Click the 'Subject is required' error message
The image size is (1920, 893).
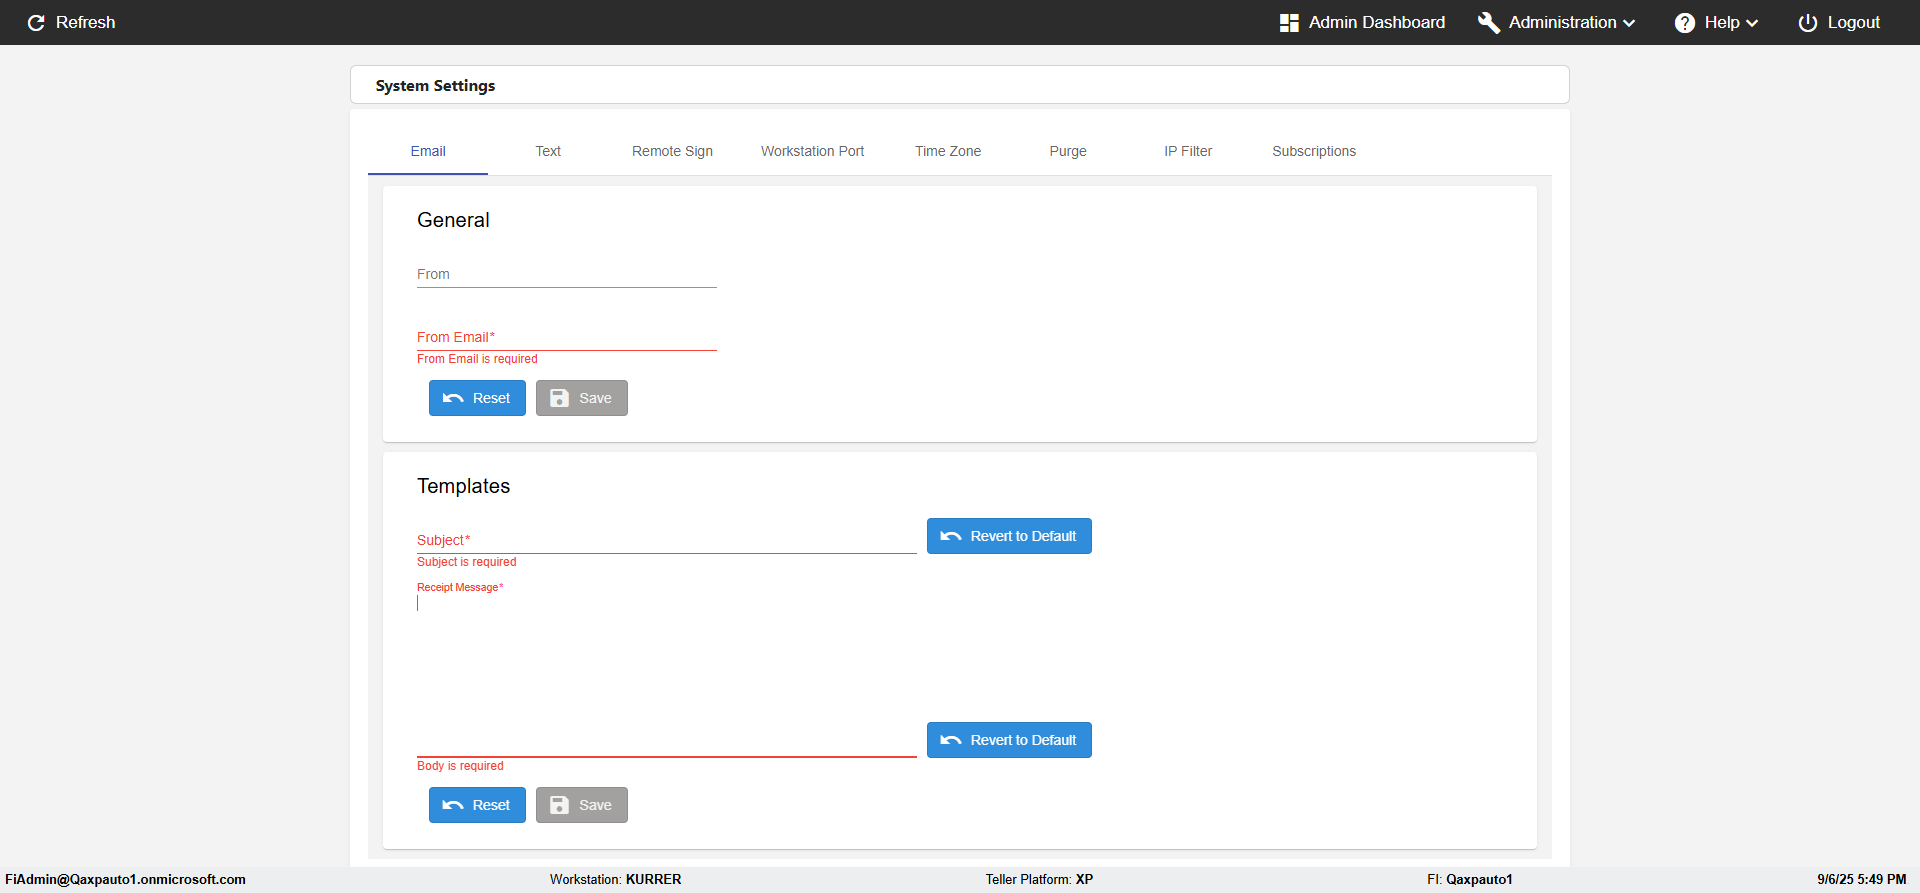click(467, 562)
